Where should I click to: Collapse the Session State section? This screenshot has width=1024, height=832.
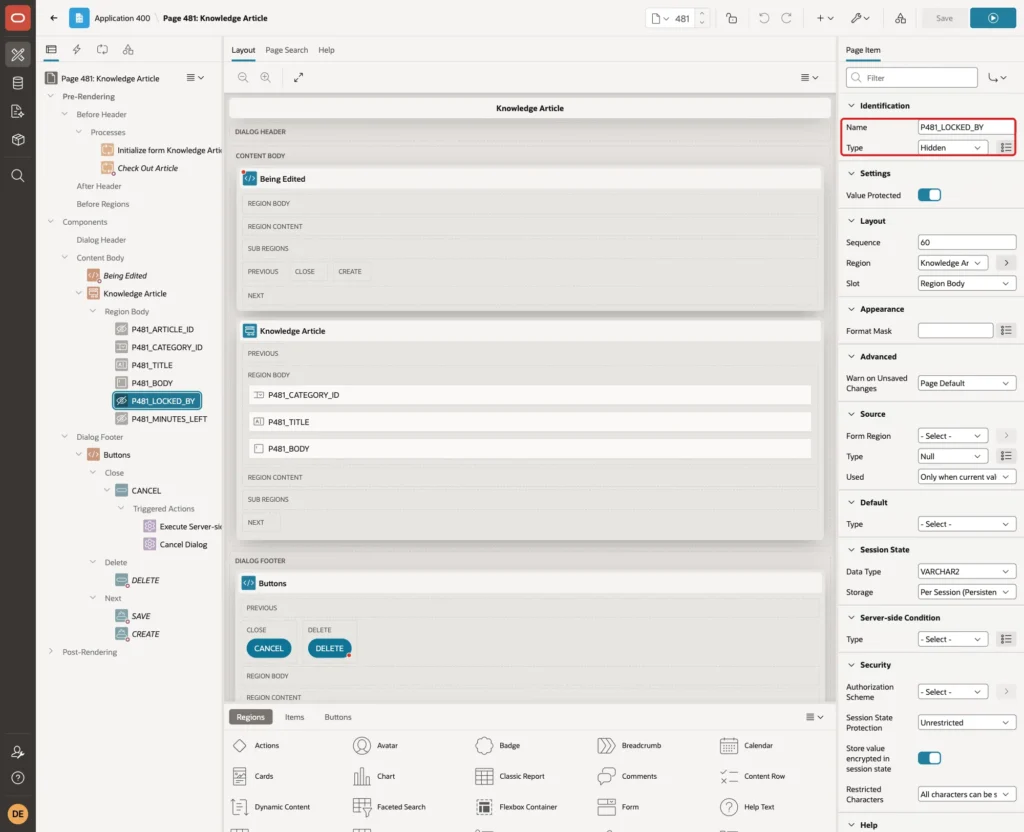point(851,550)
